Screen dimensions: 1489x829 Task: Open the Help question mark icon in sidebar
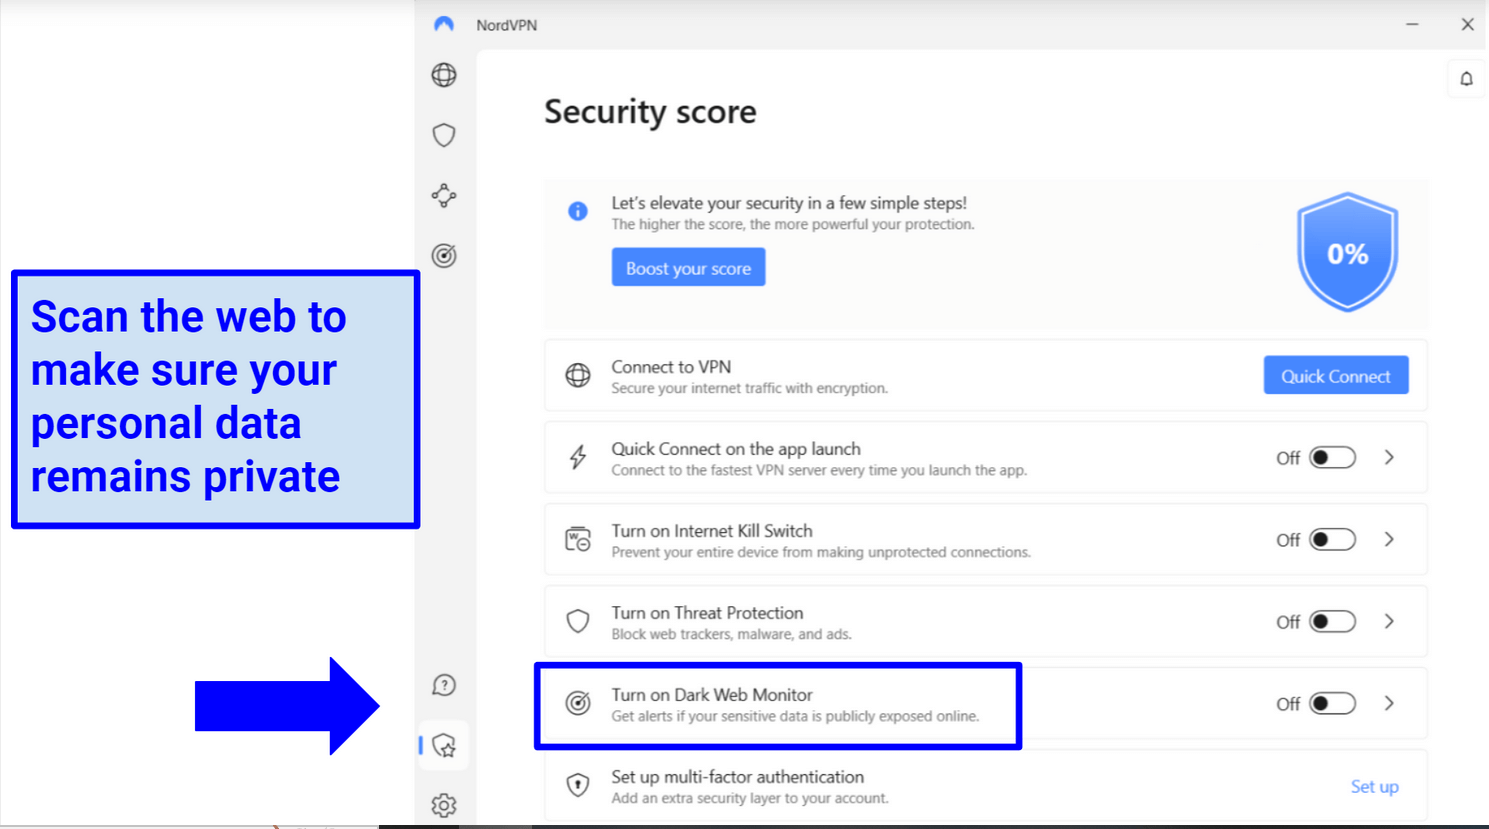(x=444, y=685)
